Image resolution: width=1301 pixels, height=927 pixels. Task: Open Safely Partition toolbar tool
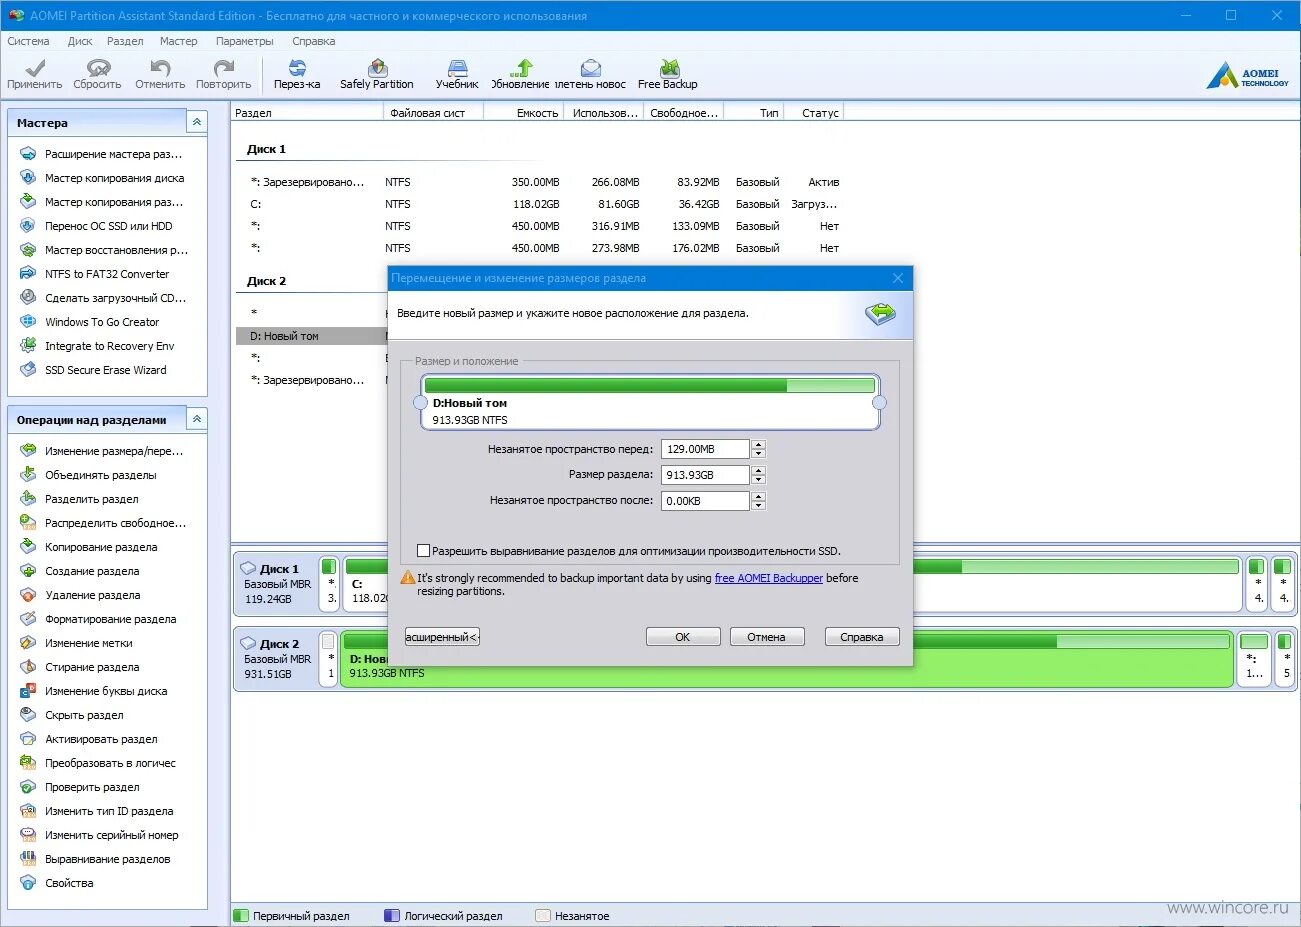click(x=376, y=74)
